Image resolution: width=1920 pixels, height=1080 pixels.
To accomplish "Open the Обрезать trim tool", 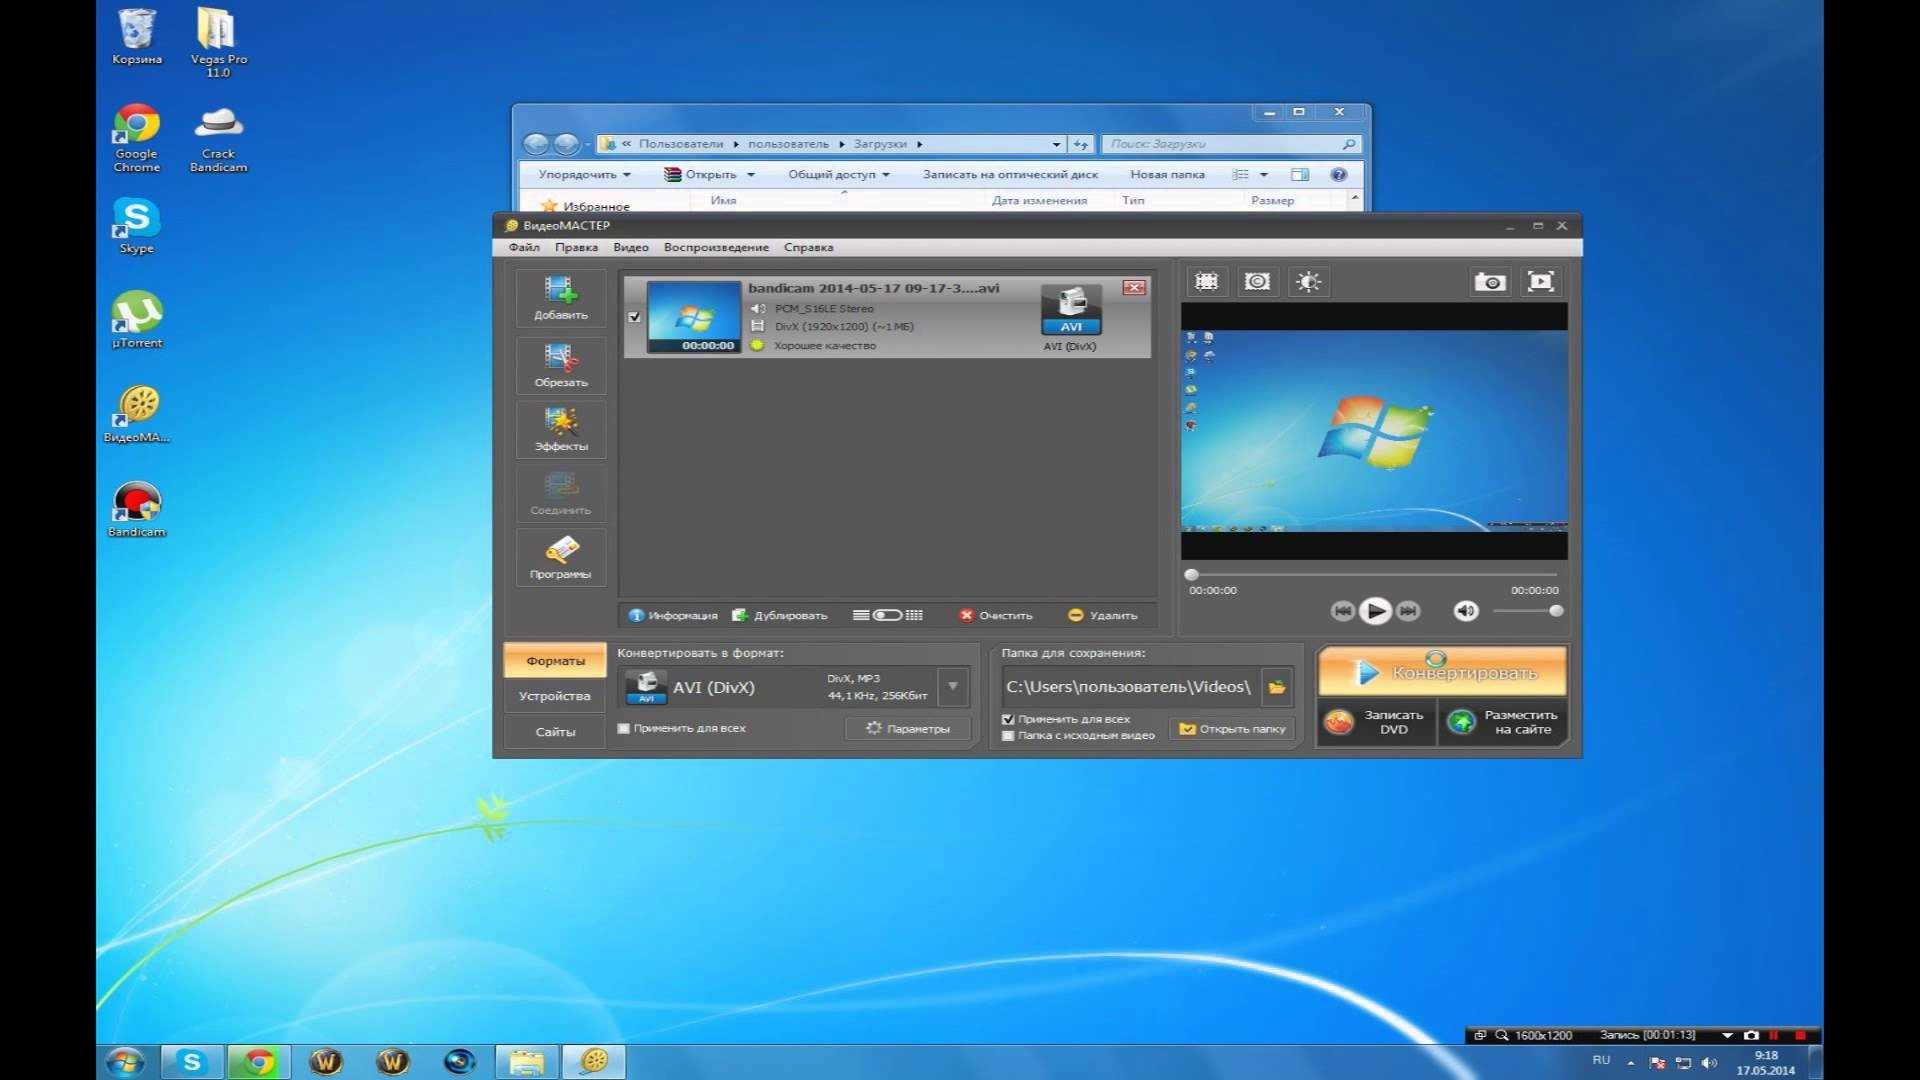I will [x=560, y=364].
